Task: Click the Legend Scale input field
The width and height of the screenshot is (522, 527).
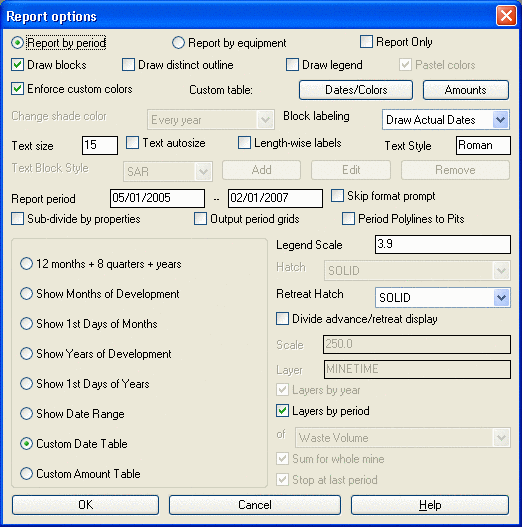Action: tap(443, 244)
